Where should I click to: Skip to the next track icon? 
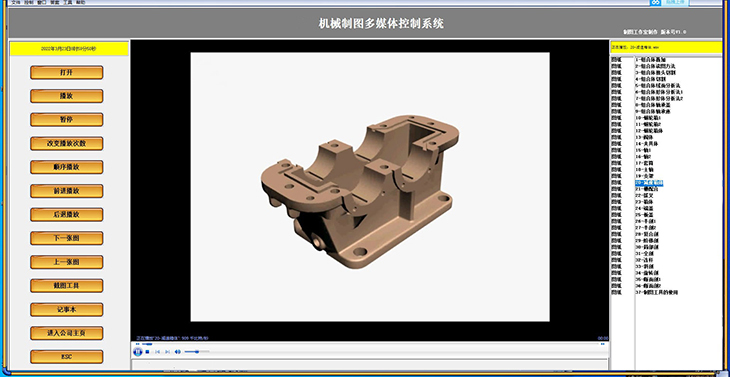[168, 352]
